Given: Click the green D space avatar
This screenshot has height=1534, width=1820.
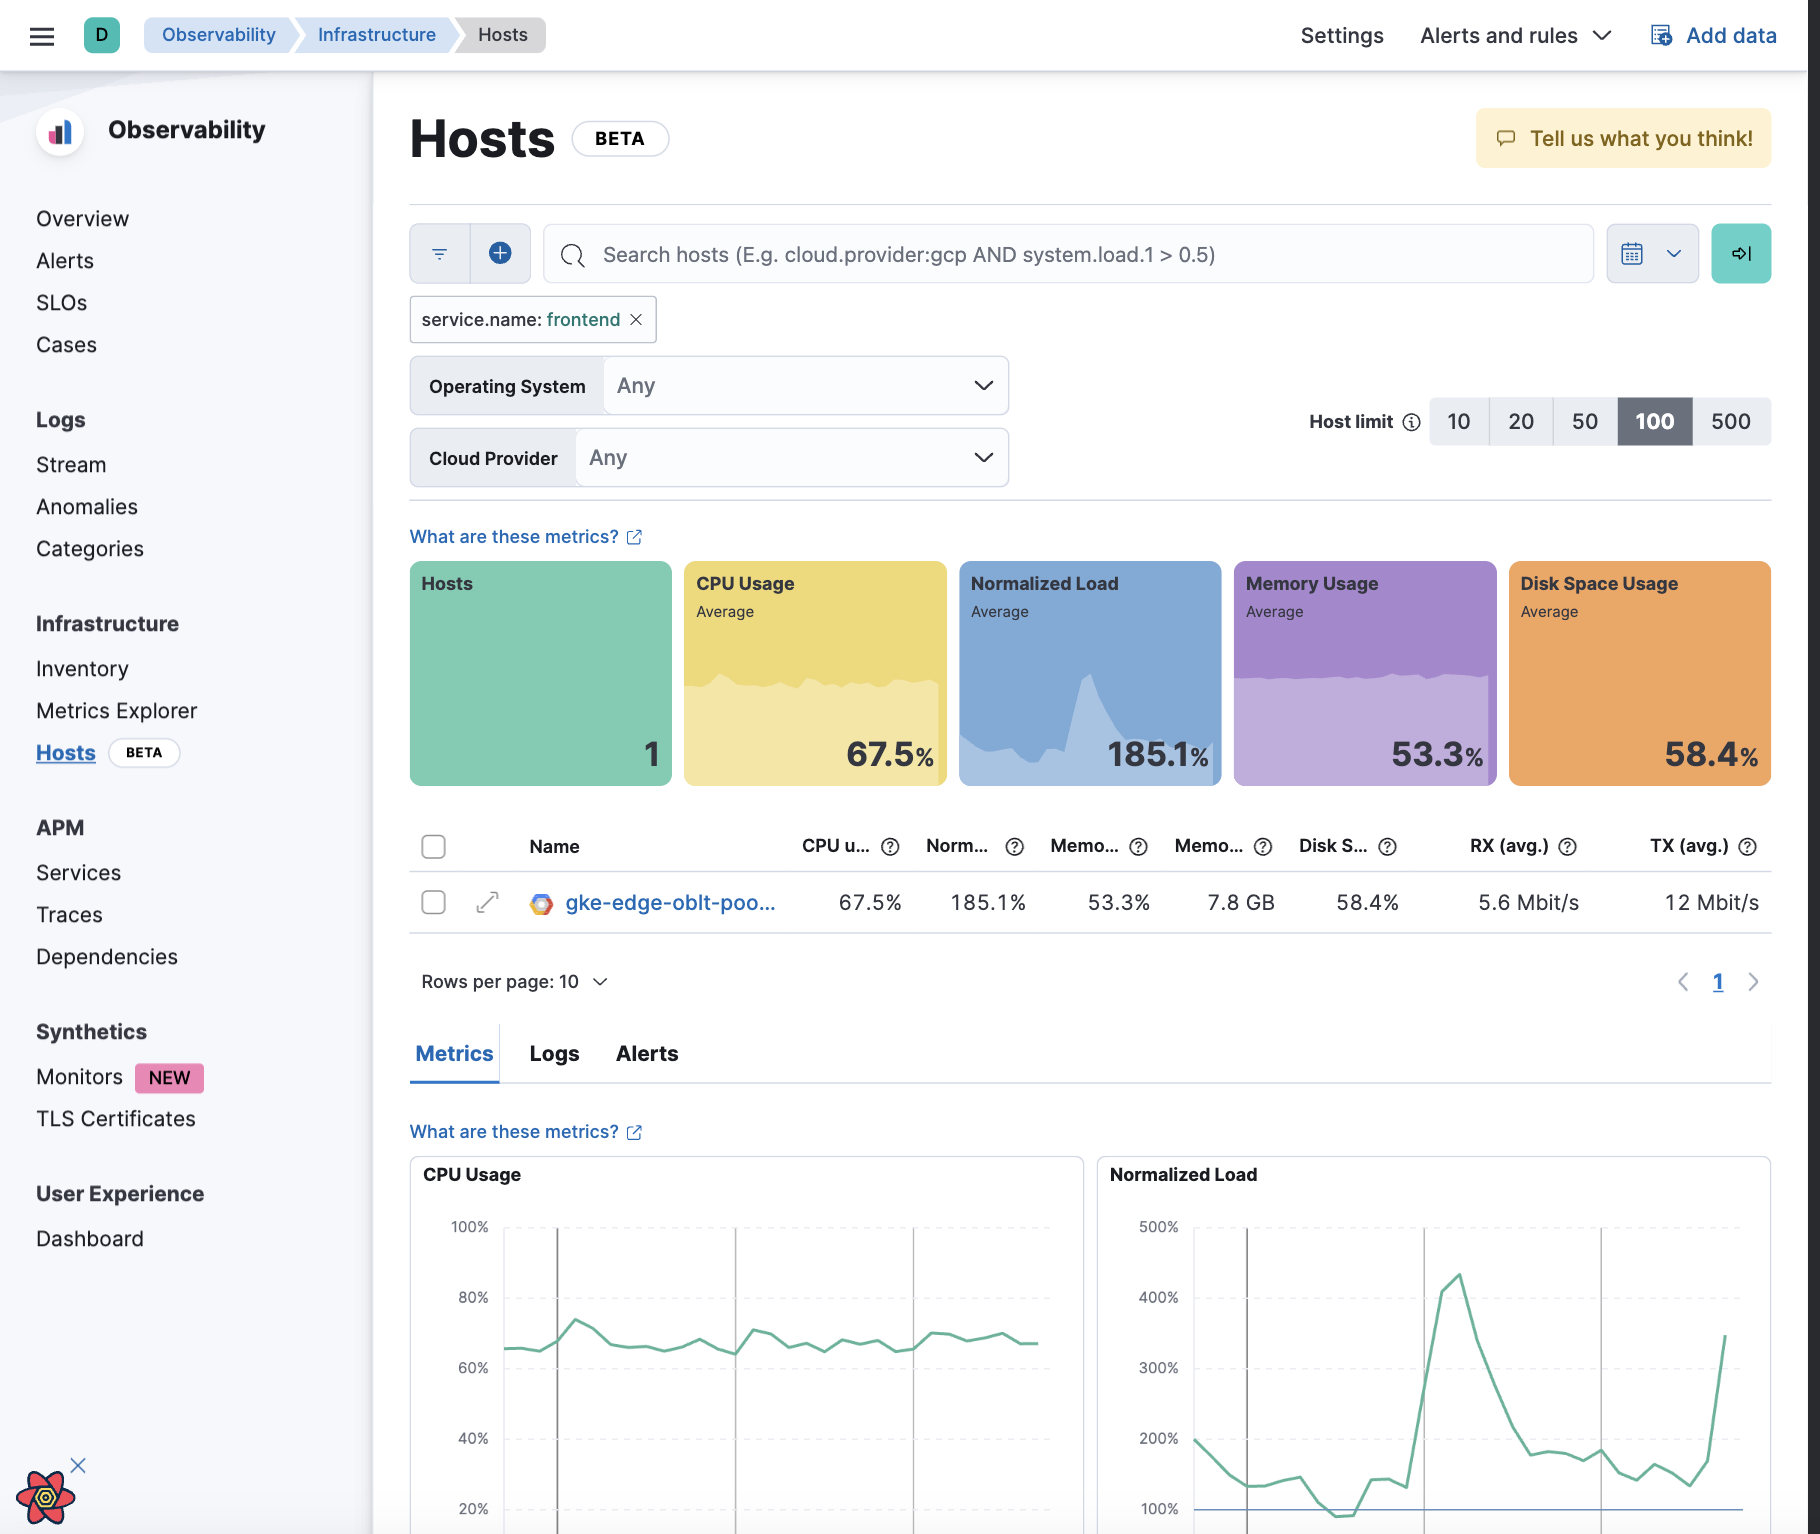Looking at the screenshot, I should (x=101, y=35).
